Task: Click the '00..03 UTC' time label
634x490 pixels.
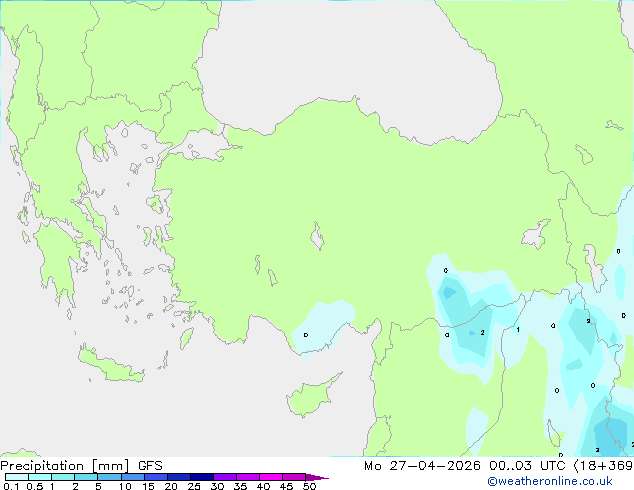Action: pyautogui.click(x=527, y=466)
